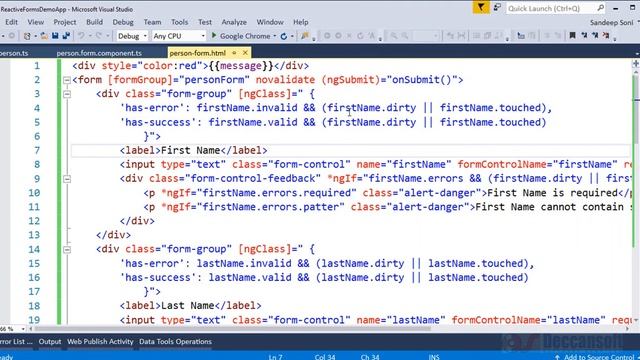Open the Tools menu
The image size is (640, 360).
[x=180, y=22]
